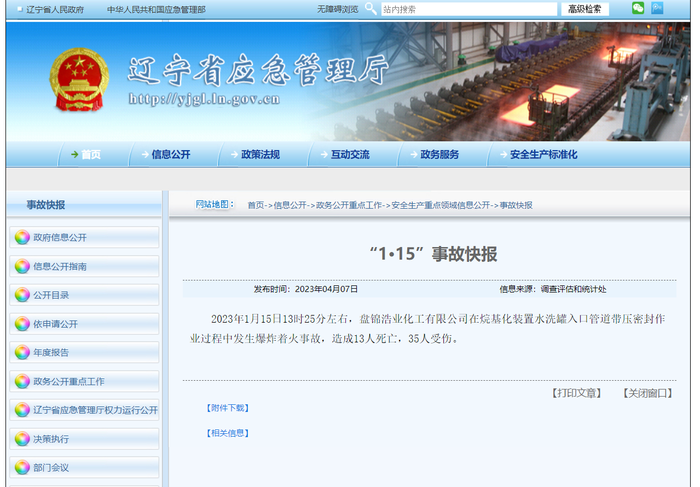This screenshot has width=700, height=487.
Task: Focus the 站内搜索 search field
Action: pyautogui.click(x=469, y=9)
